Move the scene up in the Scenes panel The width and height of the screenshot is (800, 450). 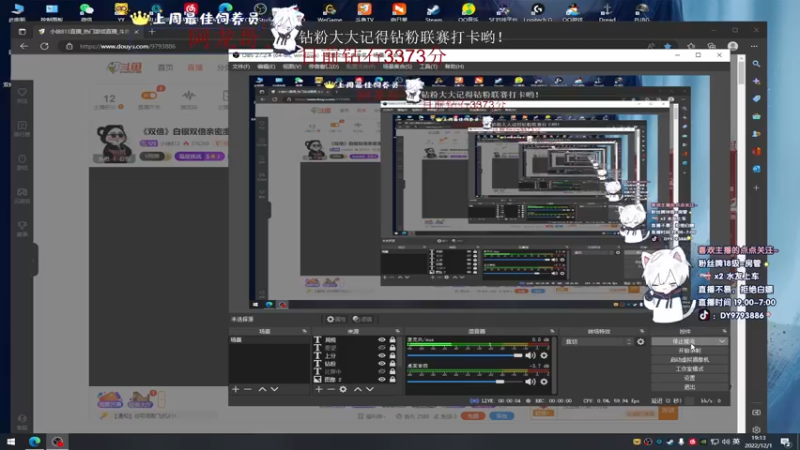(262, 389)
